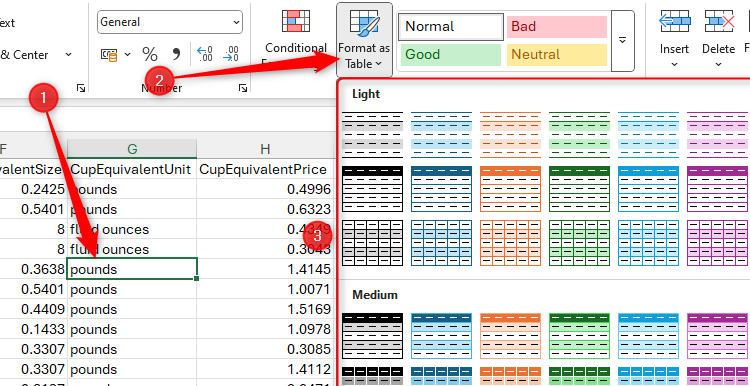The width and height of the screenshot is (750, 386).
Task: Open Alignment dialog launcher
Action: (81, 88)
